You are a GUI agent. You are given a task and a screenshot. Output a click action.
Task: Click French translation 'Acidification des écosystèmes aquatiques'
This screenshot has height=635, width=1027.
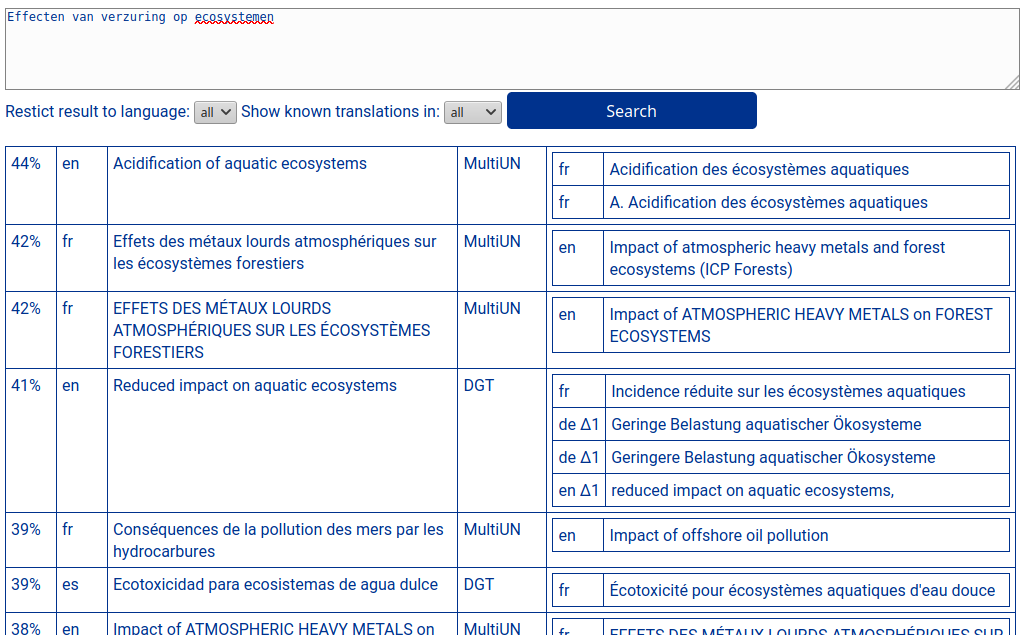(759, 170)
